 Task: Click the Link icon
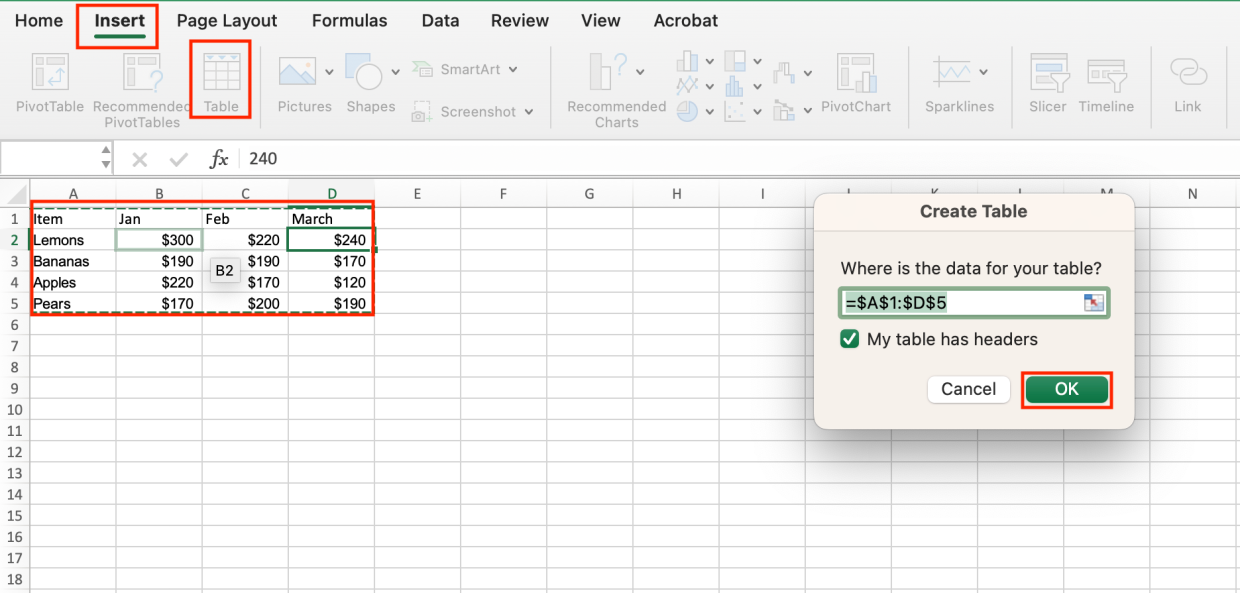point(1188,72)
